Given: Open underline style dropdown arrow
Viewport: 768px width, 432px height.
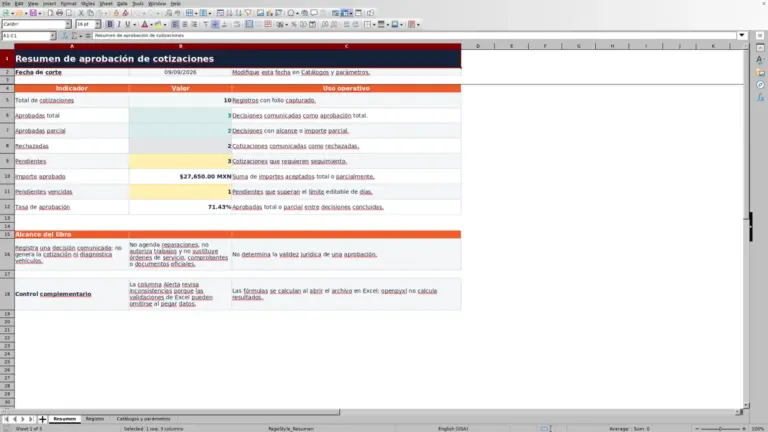Looking at the screenshot, I should (x=134, y=24).
